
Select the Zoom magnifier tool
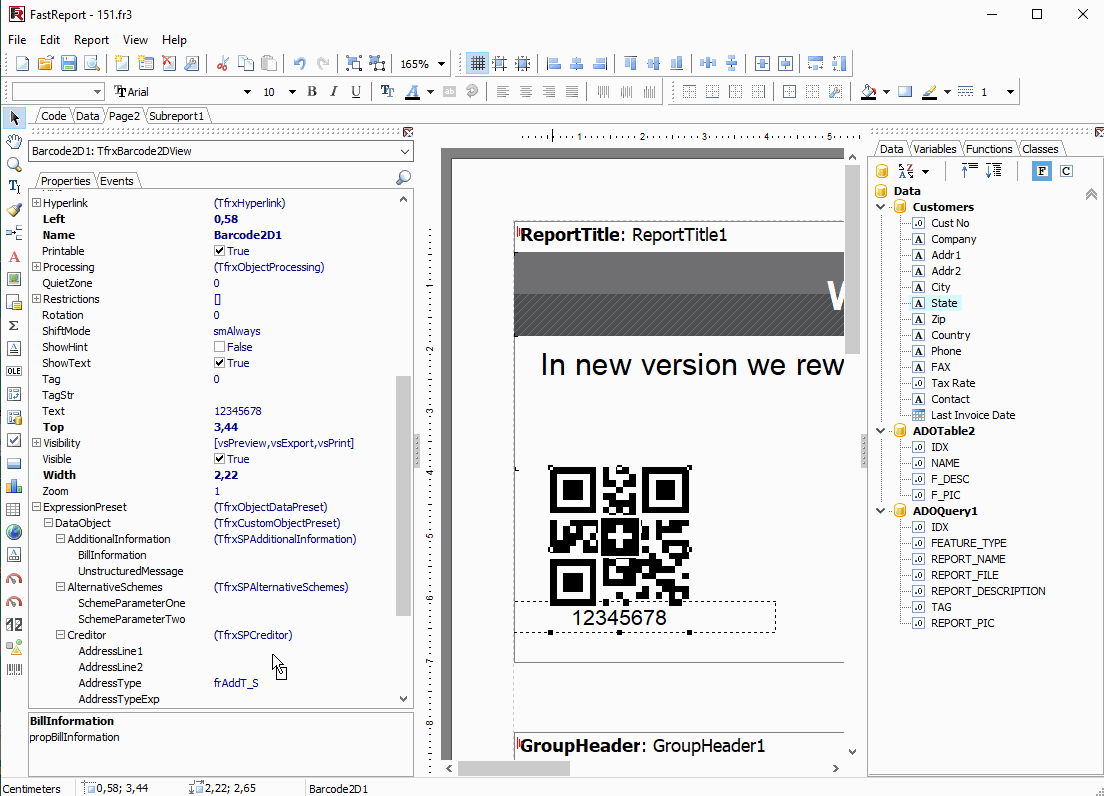tap(14, 164)
